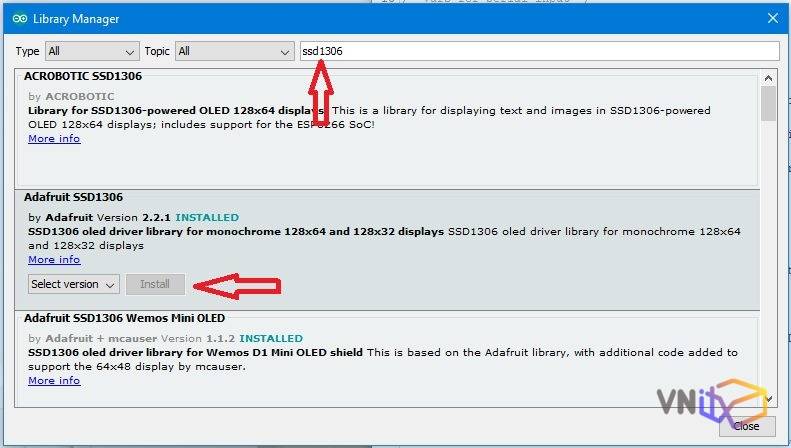Click the scrollbar down arrow

(x=768, y=399)
